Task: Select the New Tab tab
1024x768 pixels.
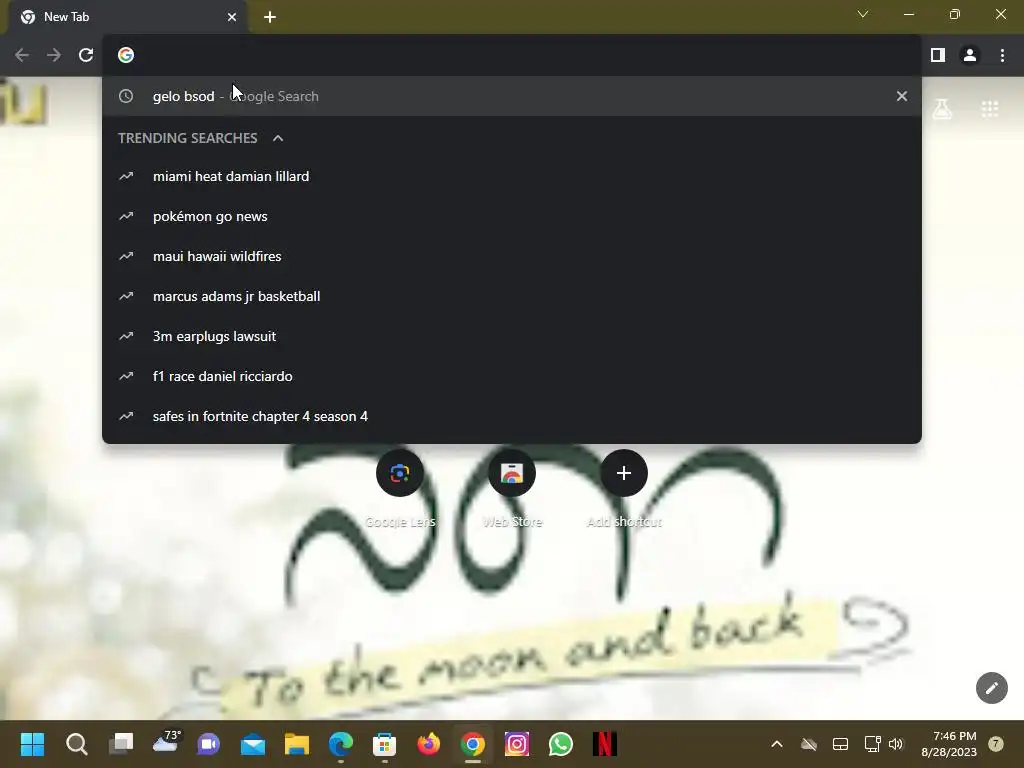Action: point(128,17)
